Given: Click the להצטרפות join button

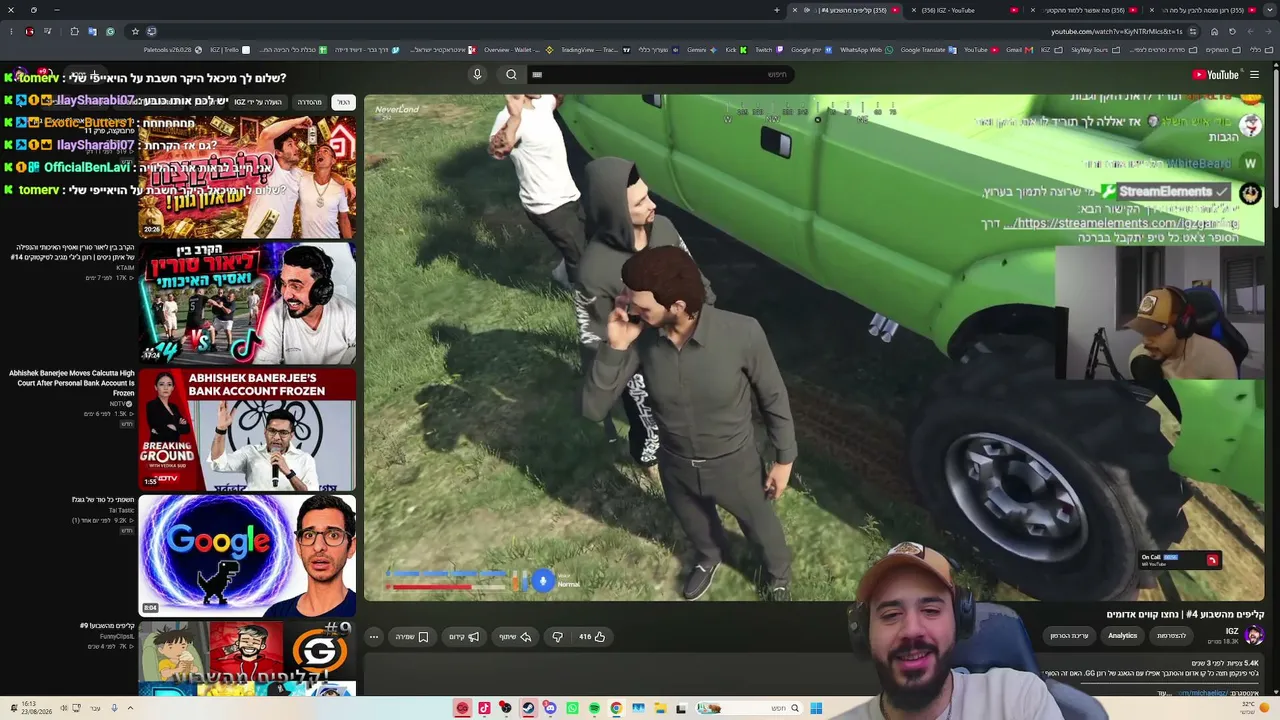Looking at the screenshot, I should pyautogui.click(x=1172, y=635).
